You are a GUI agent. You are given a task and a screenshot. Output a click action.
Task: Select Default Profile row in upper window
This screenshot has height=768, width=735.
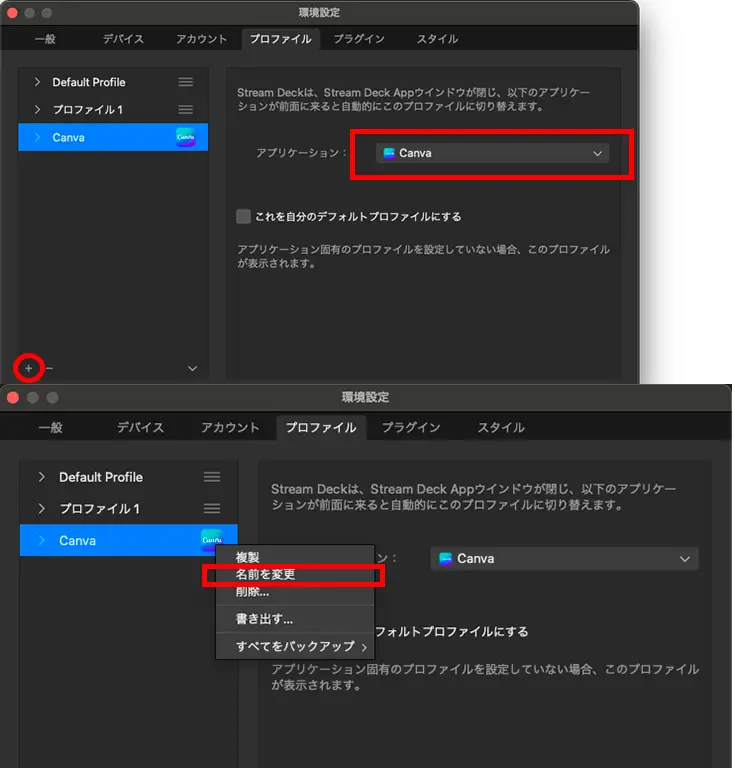(x=113, y=82)
